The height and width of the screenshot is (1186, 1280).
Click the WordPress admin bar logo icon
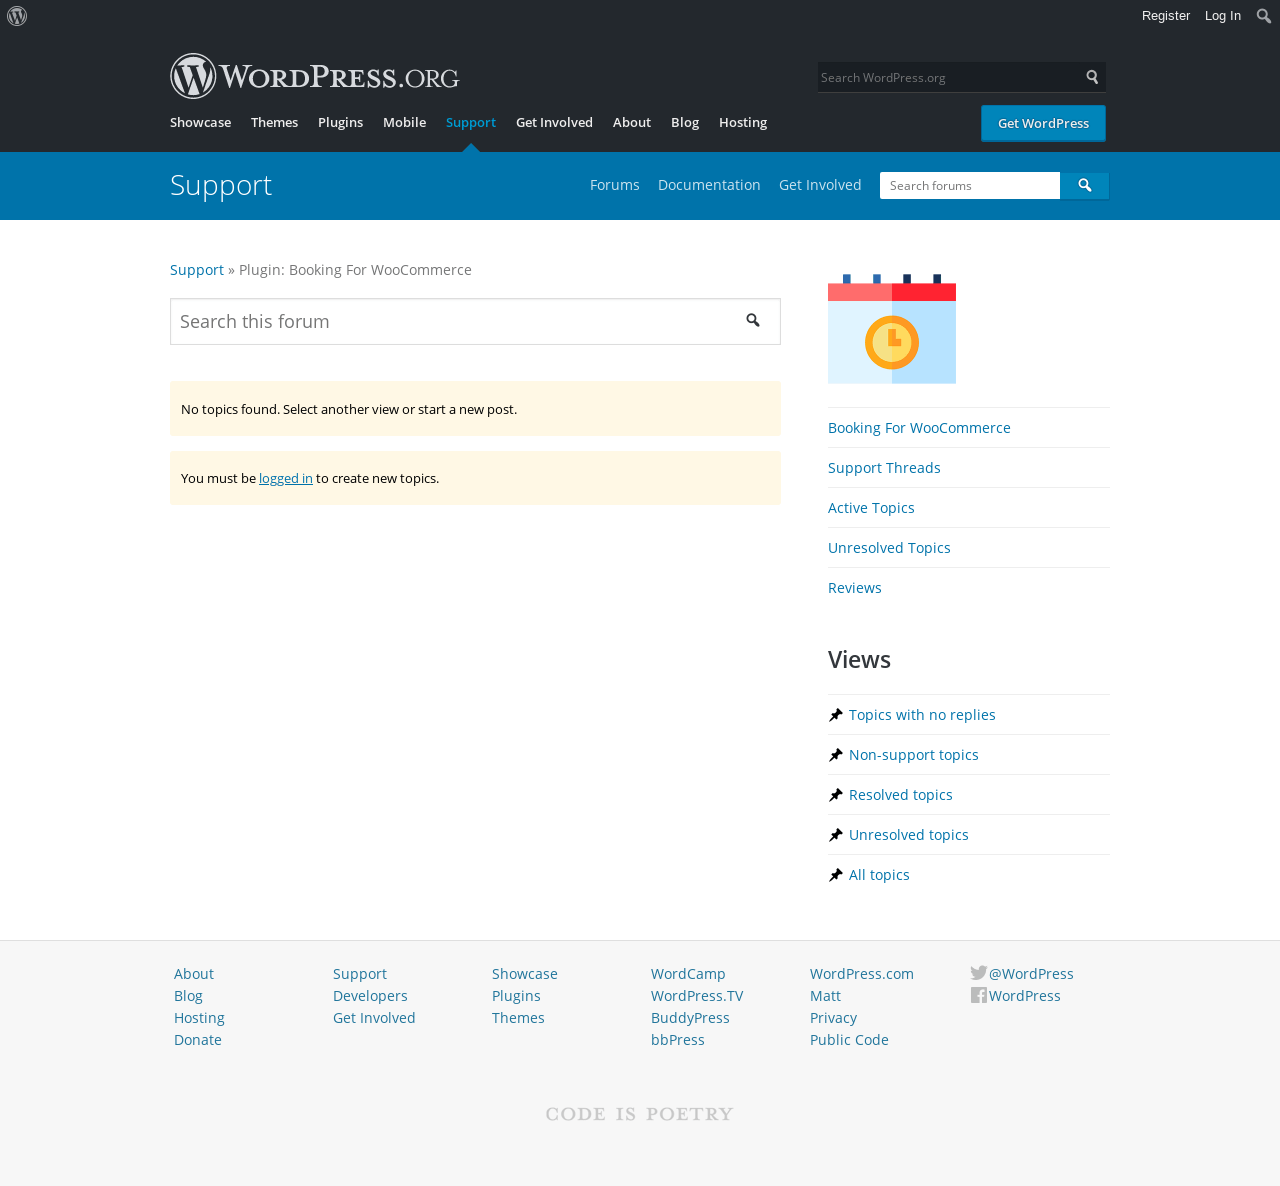(17, 16)
